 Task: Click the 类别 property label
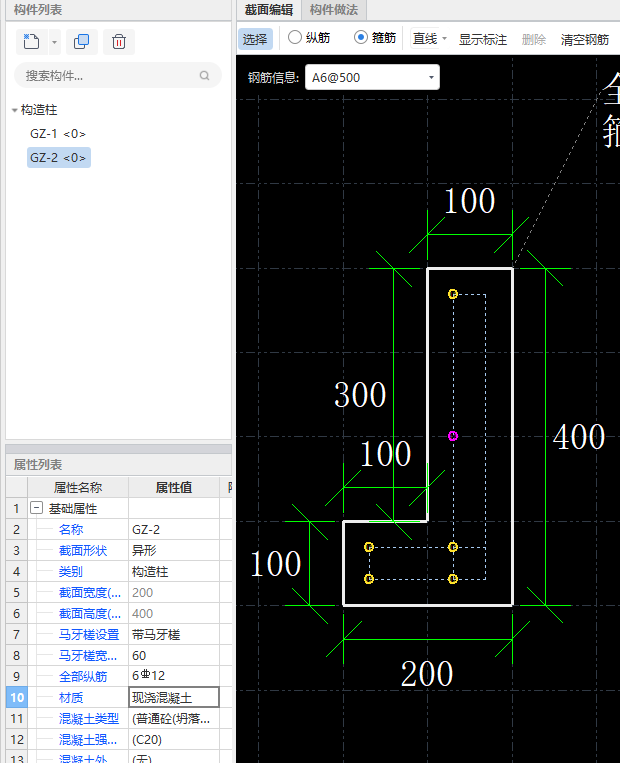(x=71, y=571)
